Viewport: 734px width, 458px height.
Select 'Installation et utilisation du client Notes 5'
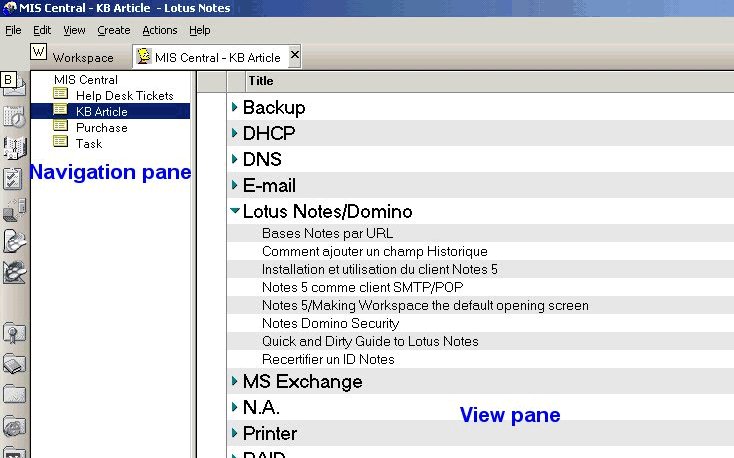(380, 269)
